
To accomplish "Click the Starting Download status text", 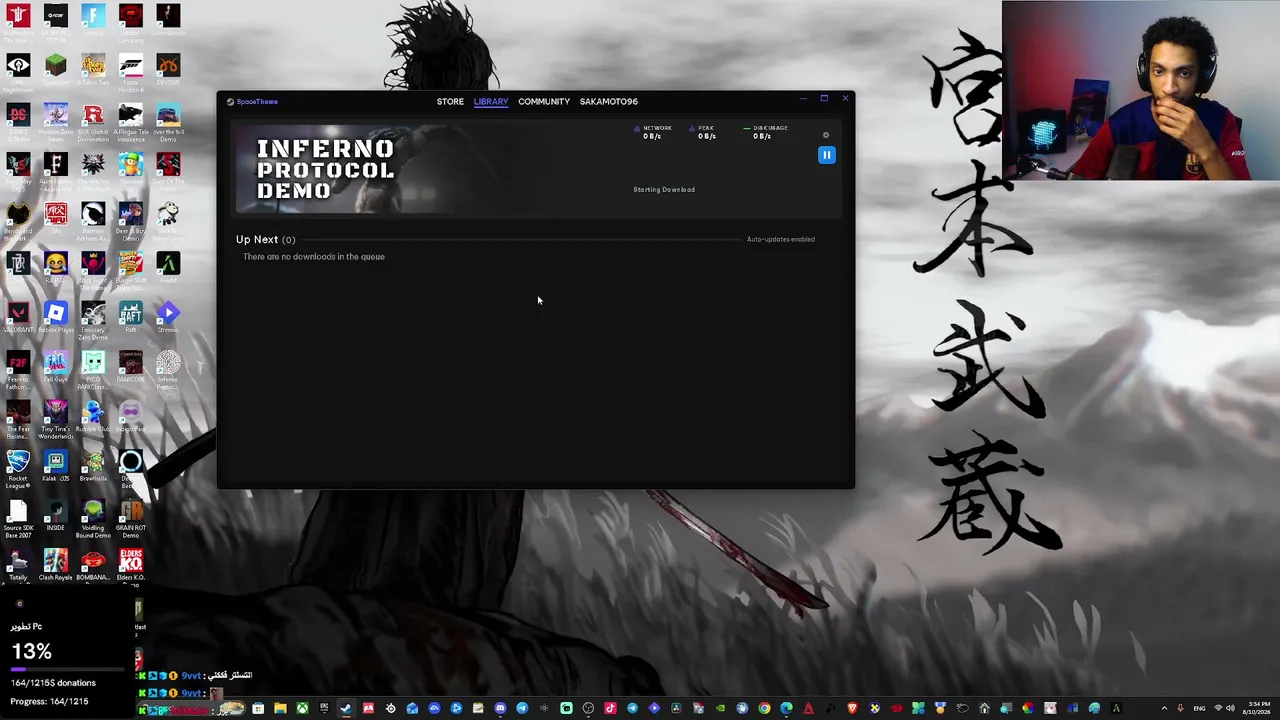I will (664, 189).
